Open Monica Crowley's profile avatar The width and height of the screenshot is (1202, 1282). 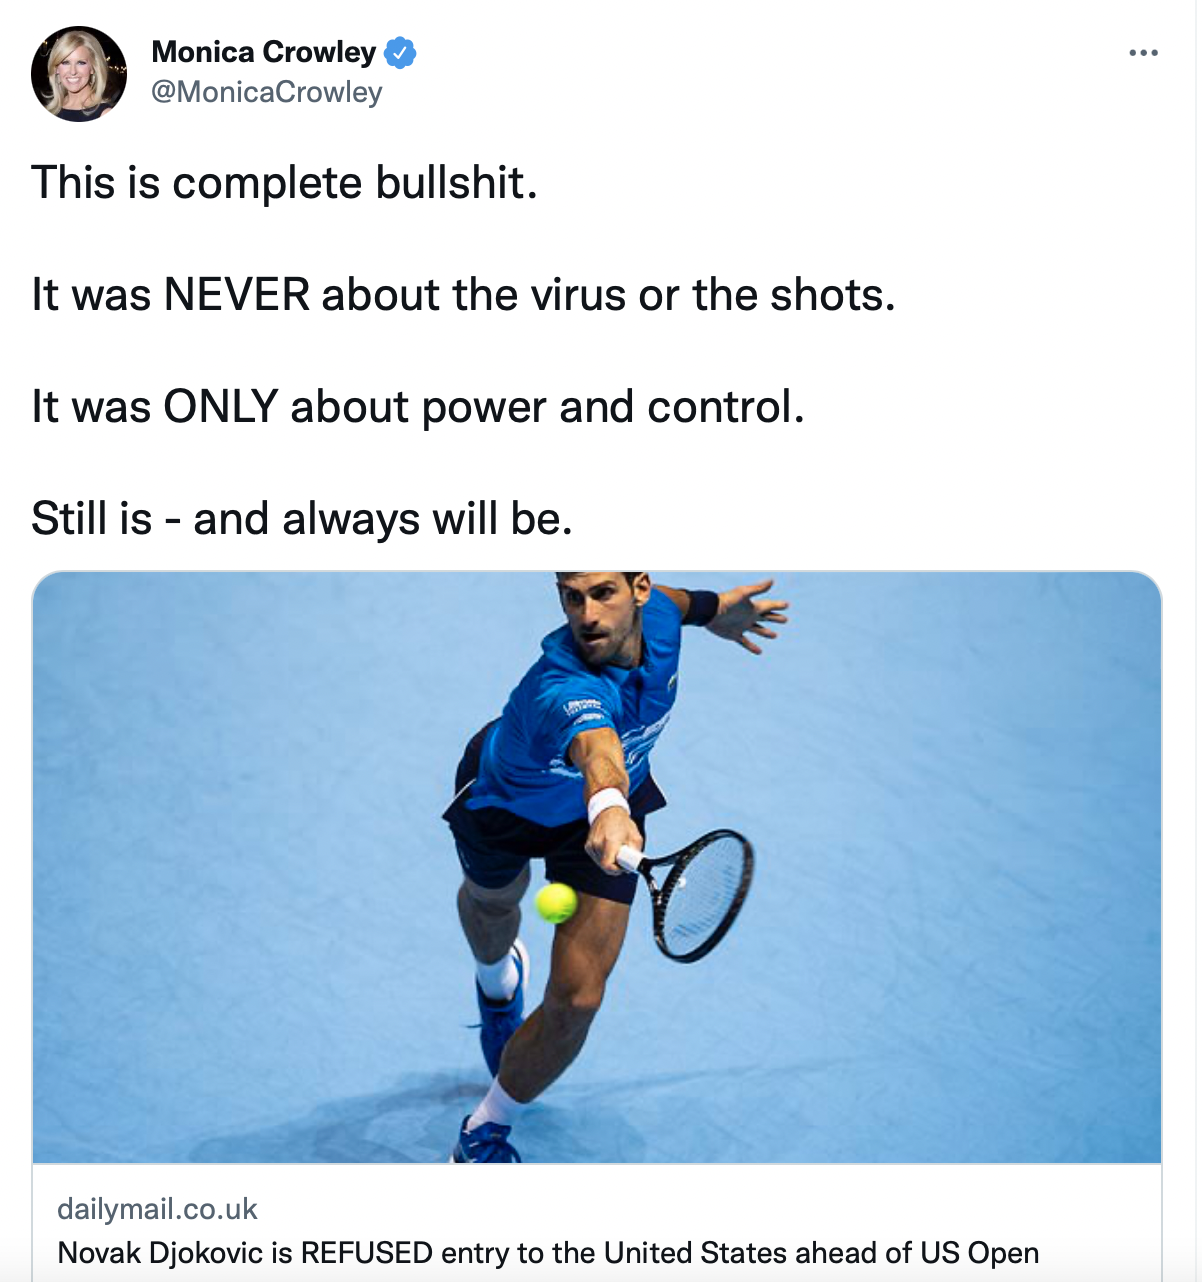[79, 74]
